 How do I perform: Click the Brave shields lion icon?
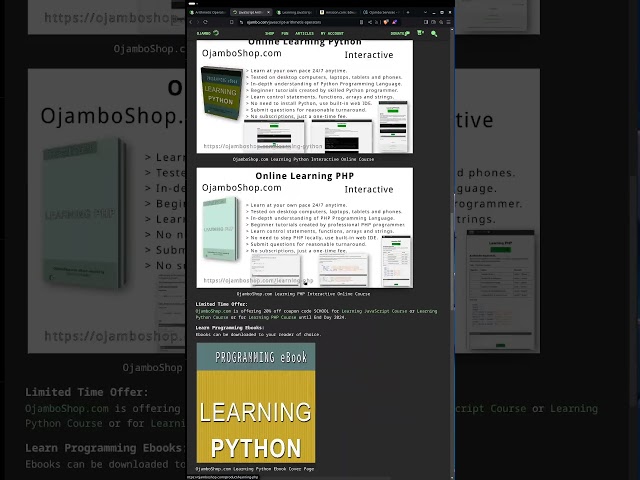(386, 22)
